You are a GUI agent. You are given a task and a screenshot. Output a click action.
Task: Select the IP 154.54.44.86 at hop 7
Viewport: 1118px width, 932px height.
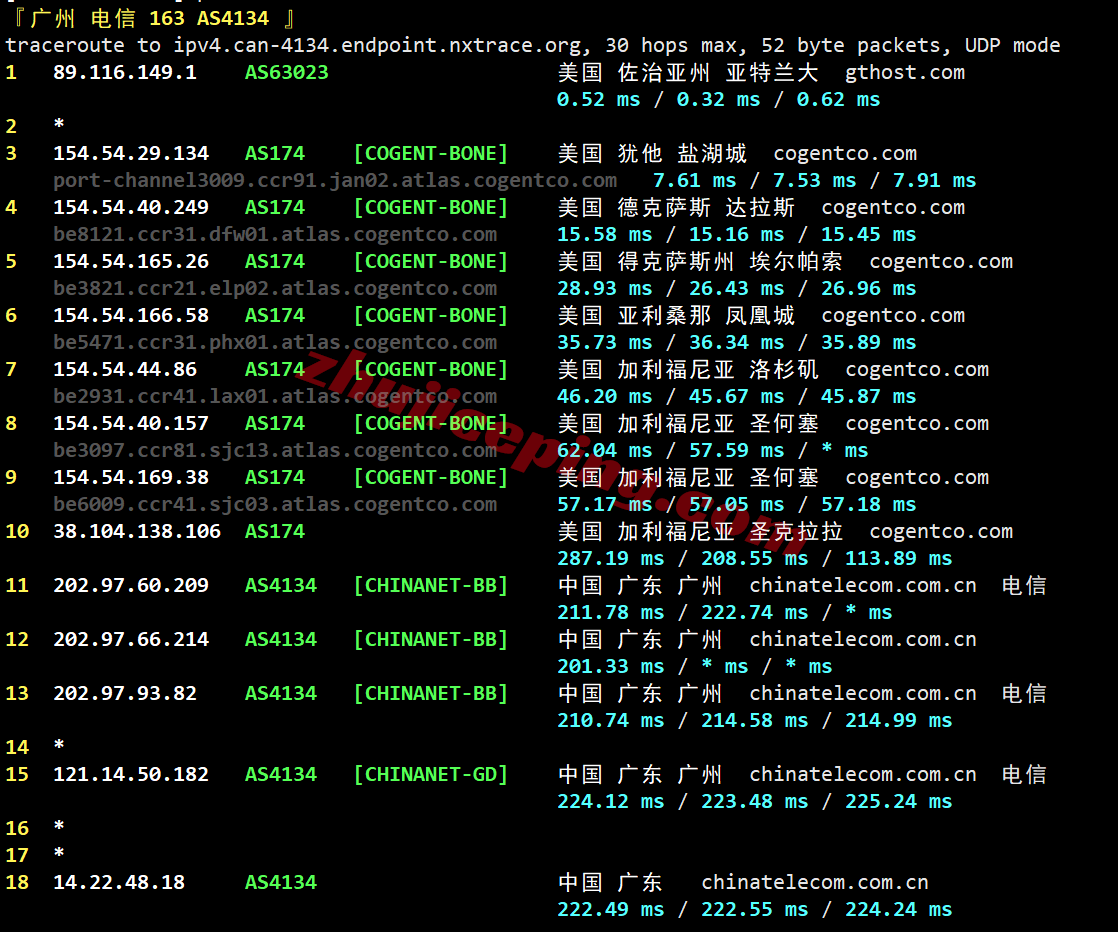click(x=125, y=370)
